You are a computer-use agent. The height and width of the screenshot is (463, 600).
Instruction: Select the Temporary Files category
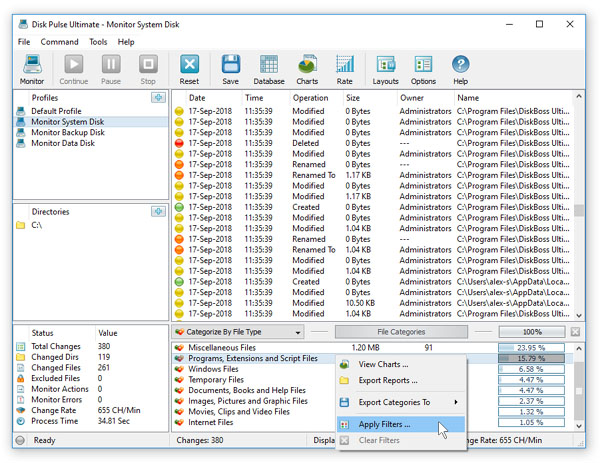coord(216,380)
